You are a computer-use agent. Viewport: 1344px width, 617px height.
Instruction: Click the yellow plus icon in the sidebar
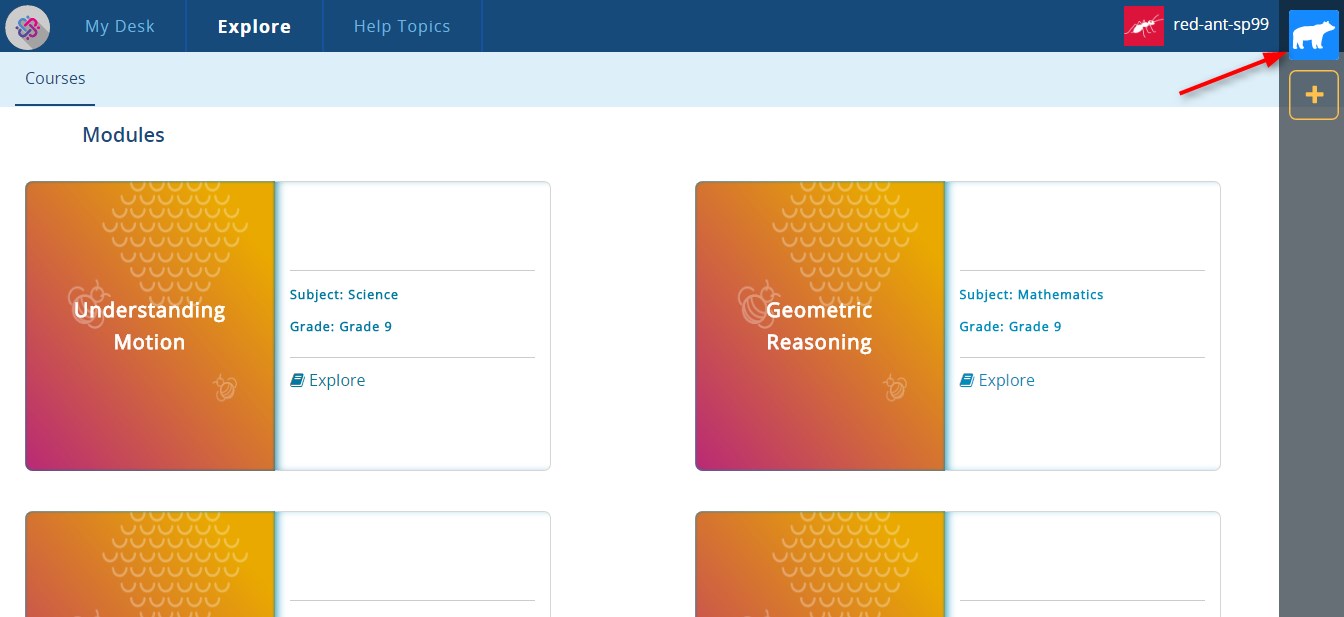(1313, 96)
